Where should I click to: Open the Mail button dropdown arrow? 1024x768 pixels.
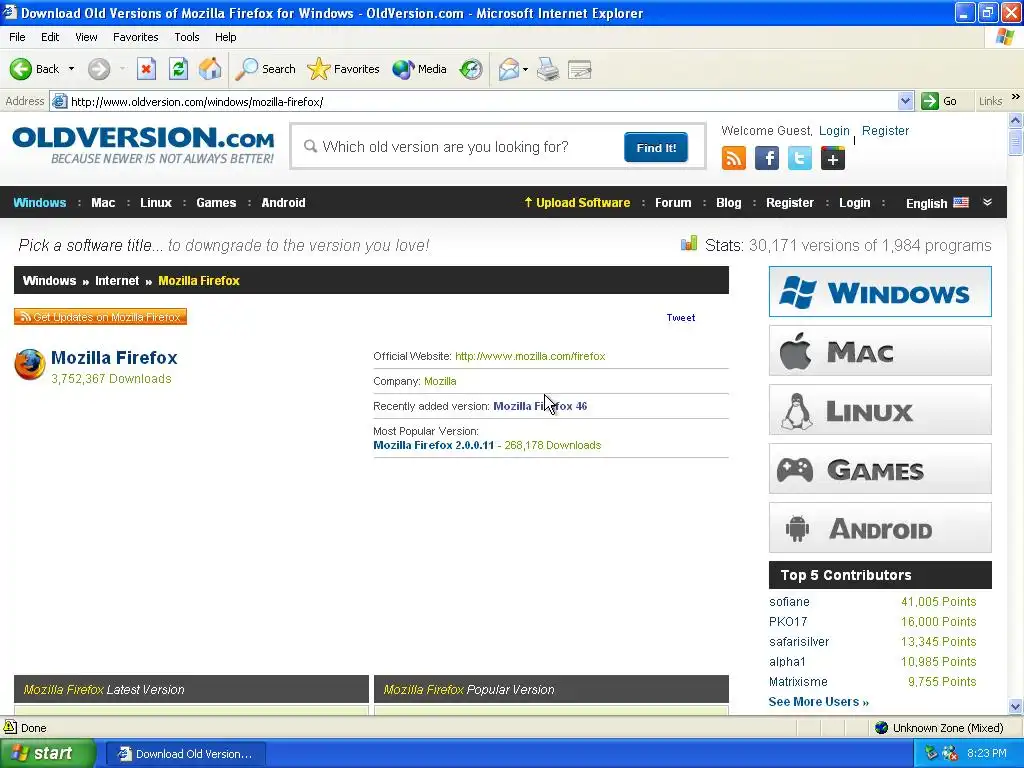tap(525, 69)
